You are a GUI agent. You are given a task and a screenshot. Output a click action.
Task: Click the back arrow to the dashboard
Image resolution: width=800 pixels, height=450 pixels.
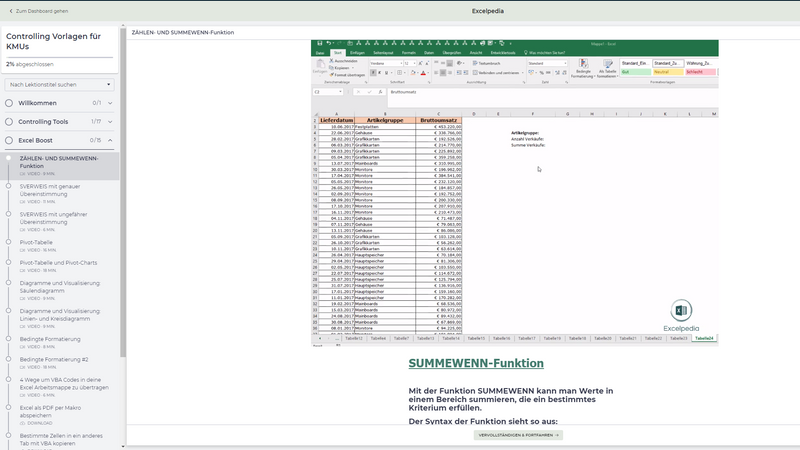click(x=11, y=11)
